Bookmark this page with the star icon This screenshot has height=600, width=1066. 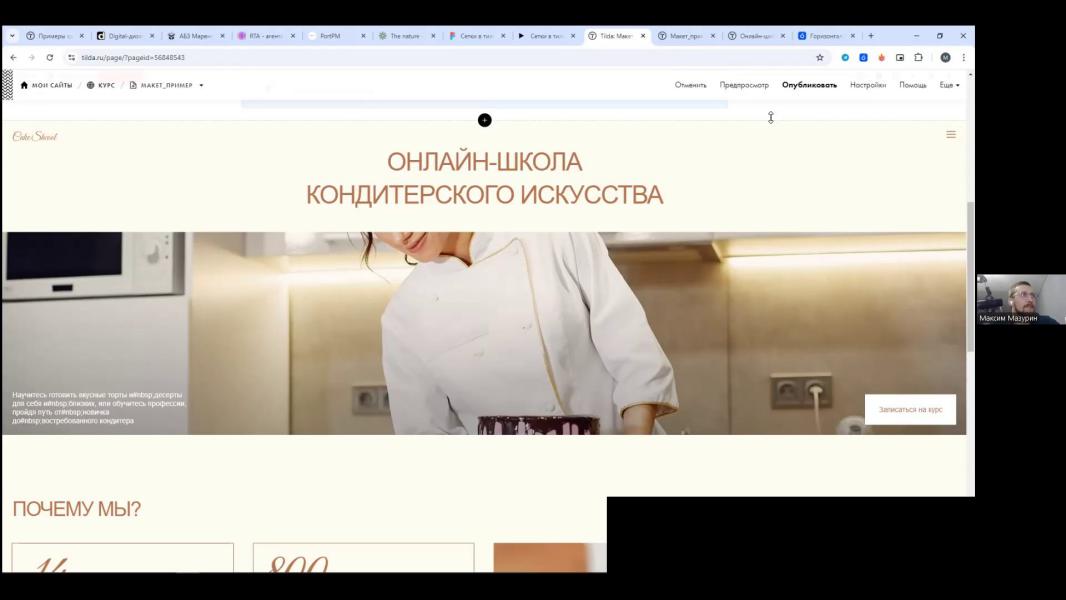820,58
